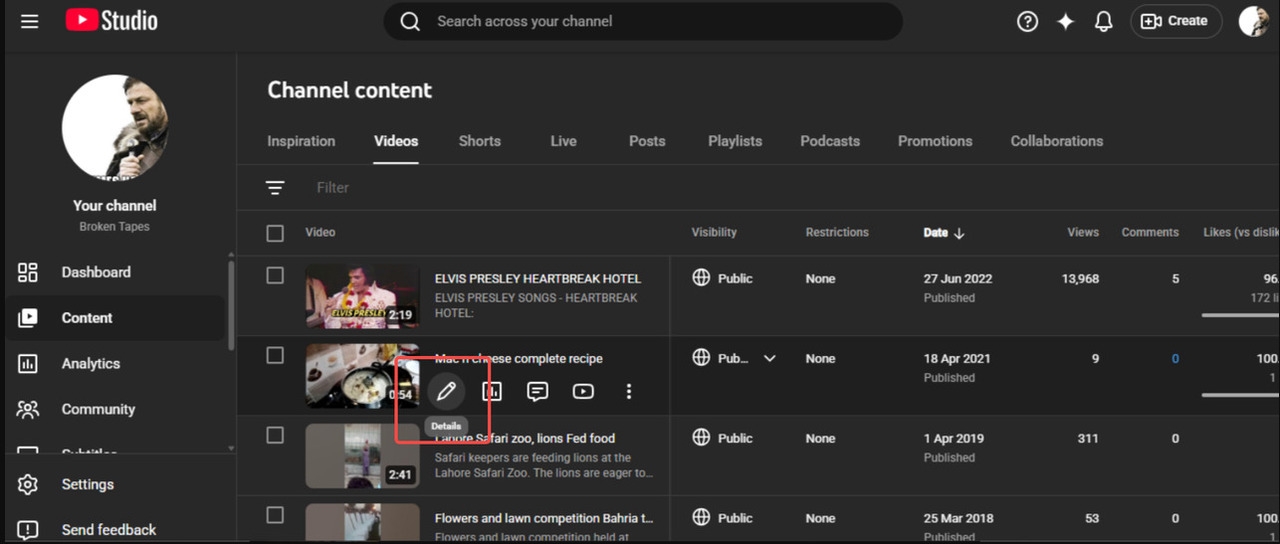Open Flowers and lawn competition Bahria title
The image size is (1280, 544).
544,519
